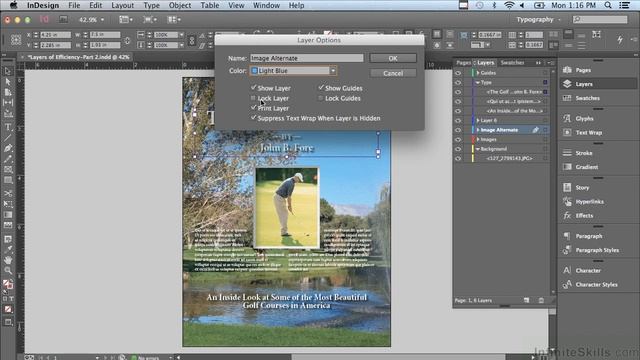Collapse the Background layer
Screen dimensions: 640x360
pos(478,149)
